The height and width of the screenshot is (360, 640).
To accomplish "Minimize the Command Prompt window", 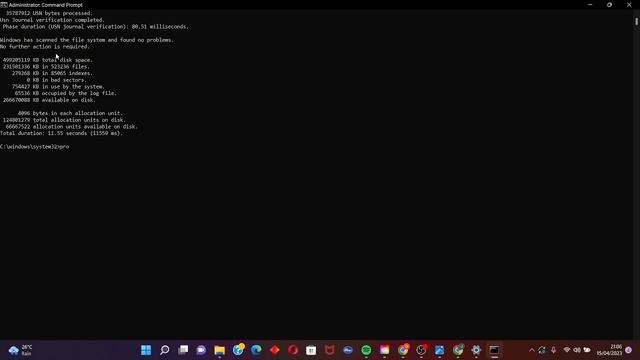I will coord(590,5).
